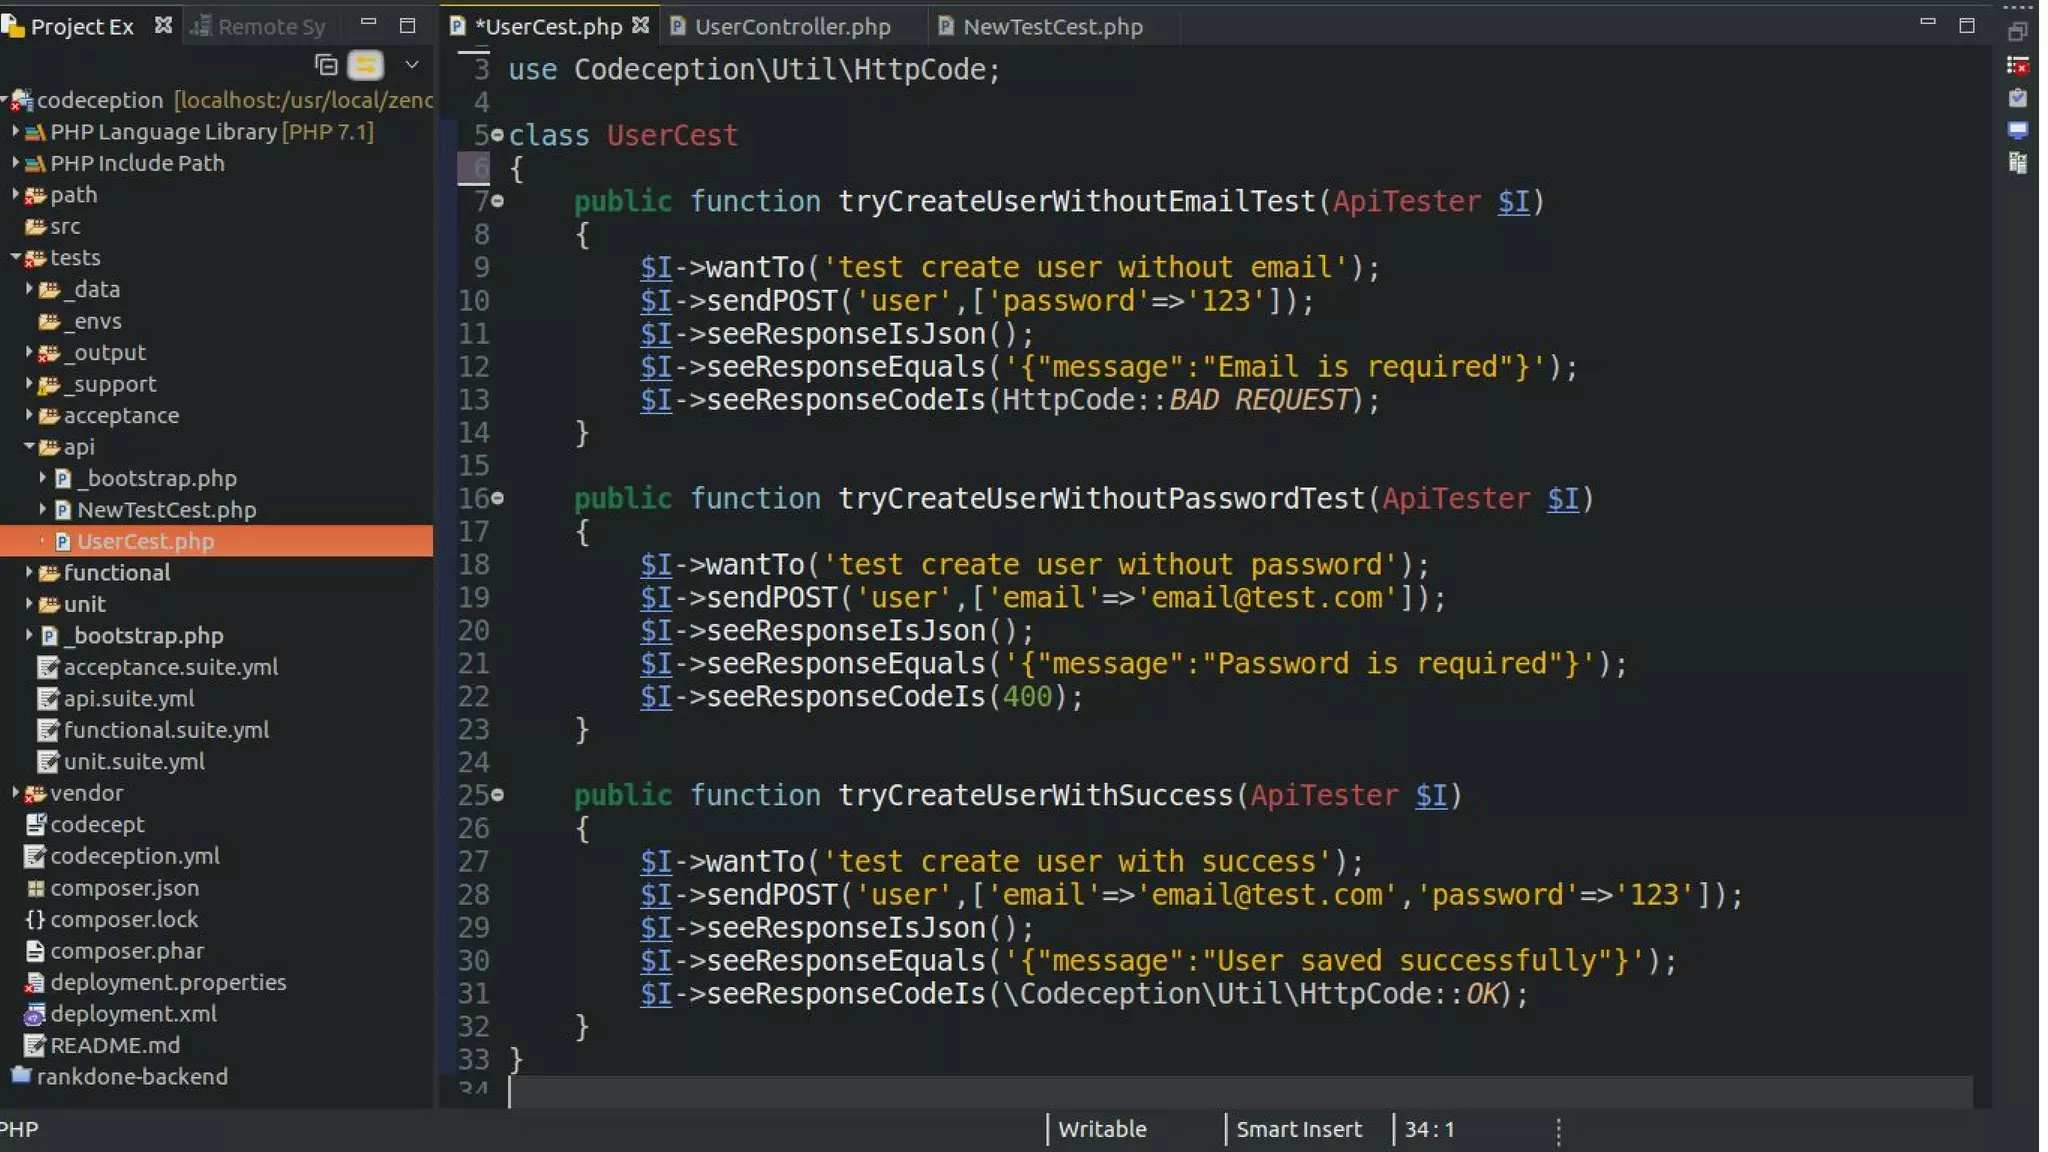The width and height of the screenshot is (2048, 1152).
Task: Open api.suite.yml file in tree
Action: click(128, 698)
